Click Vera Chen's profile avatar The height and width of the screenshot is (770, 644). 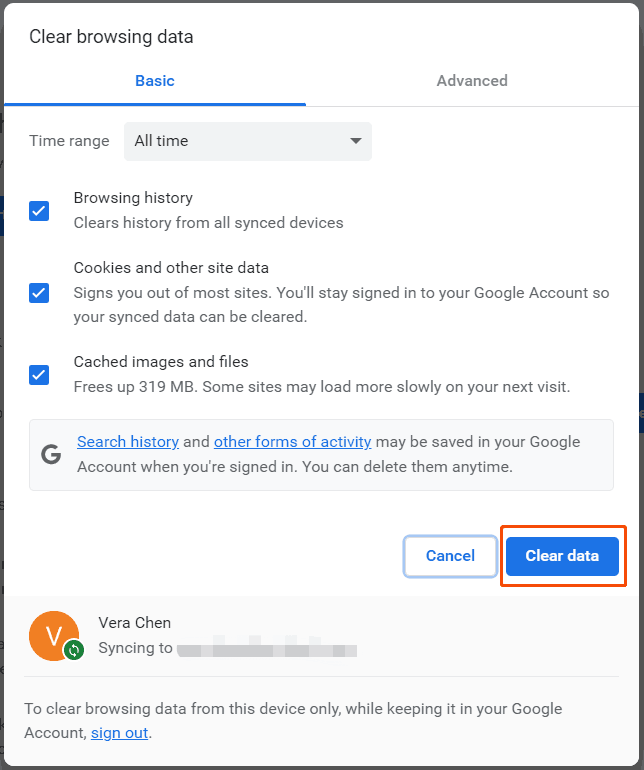click(x=54, y=635)
